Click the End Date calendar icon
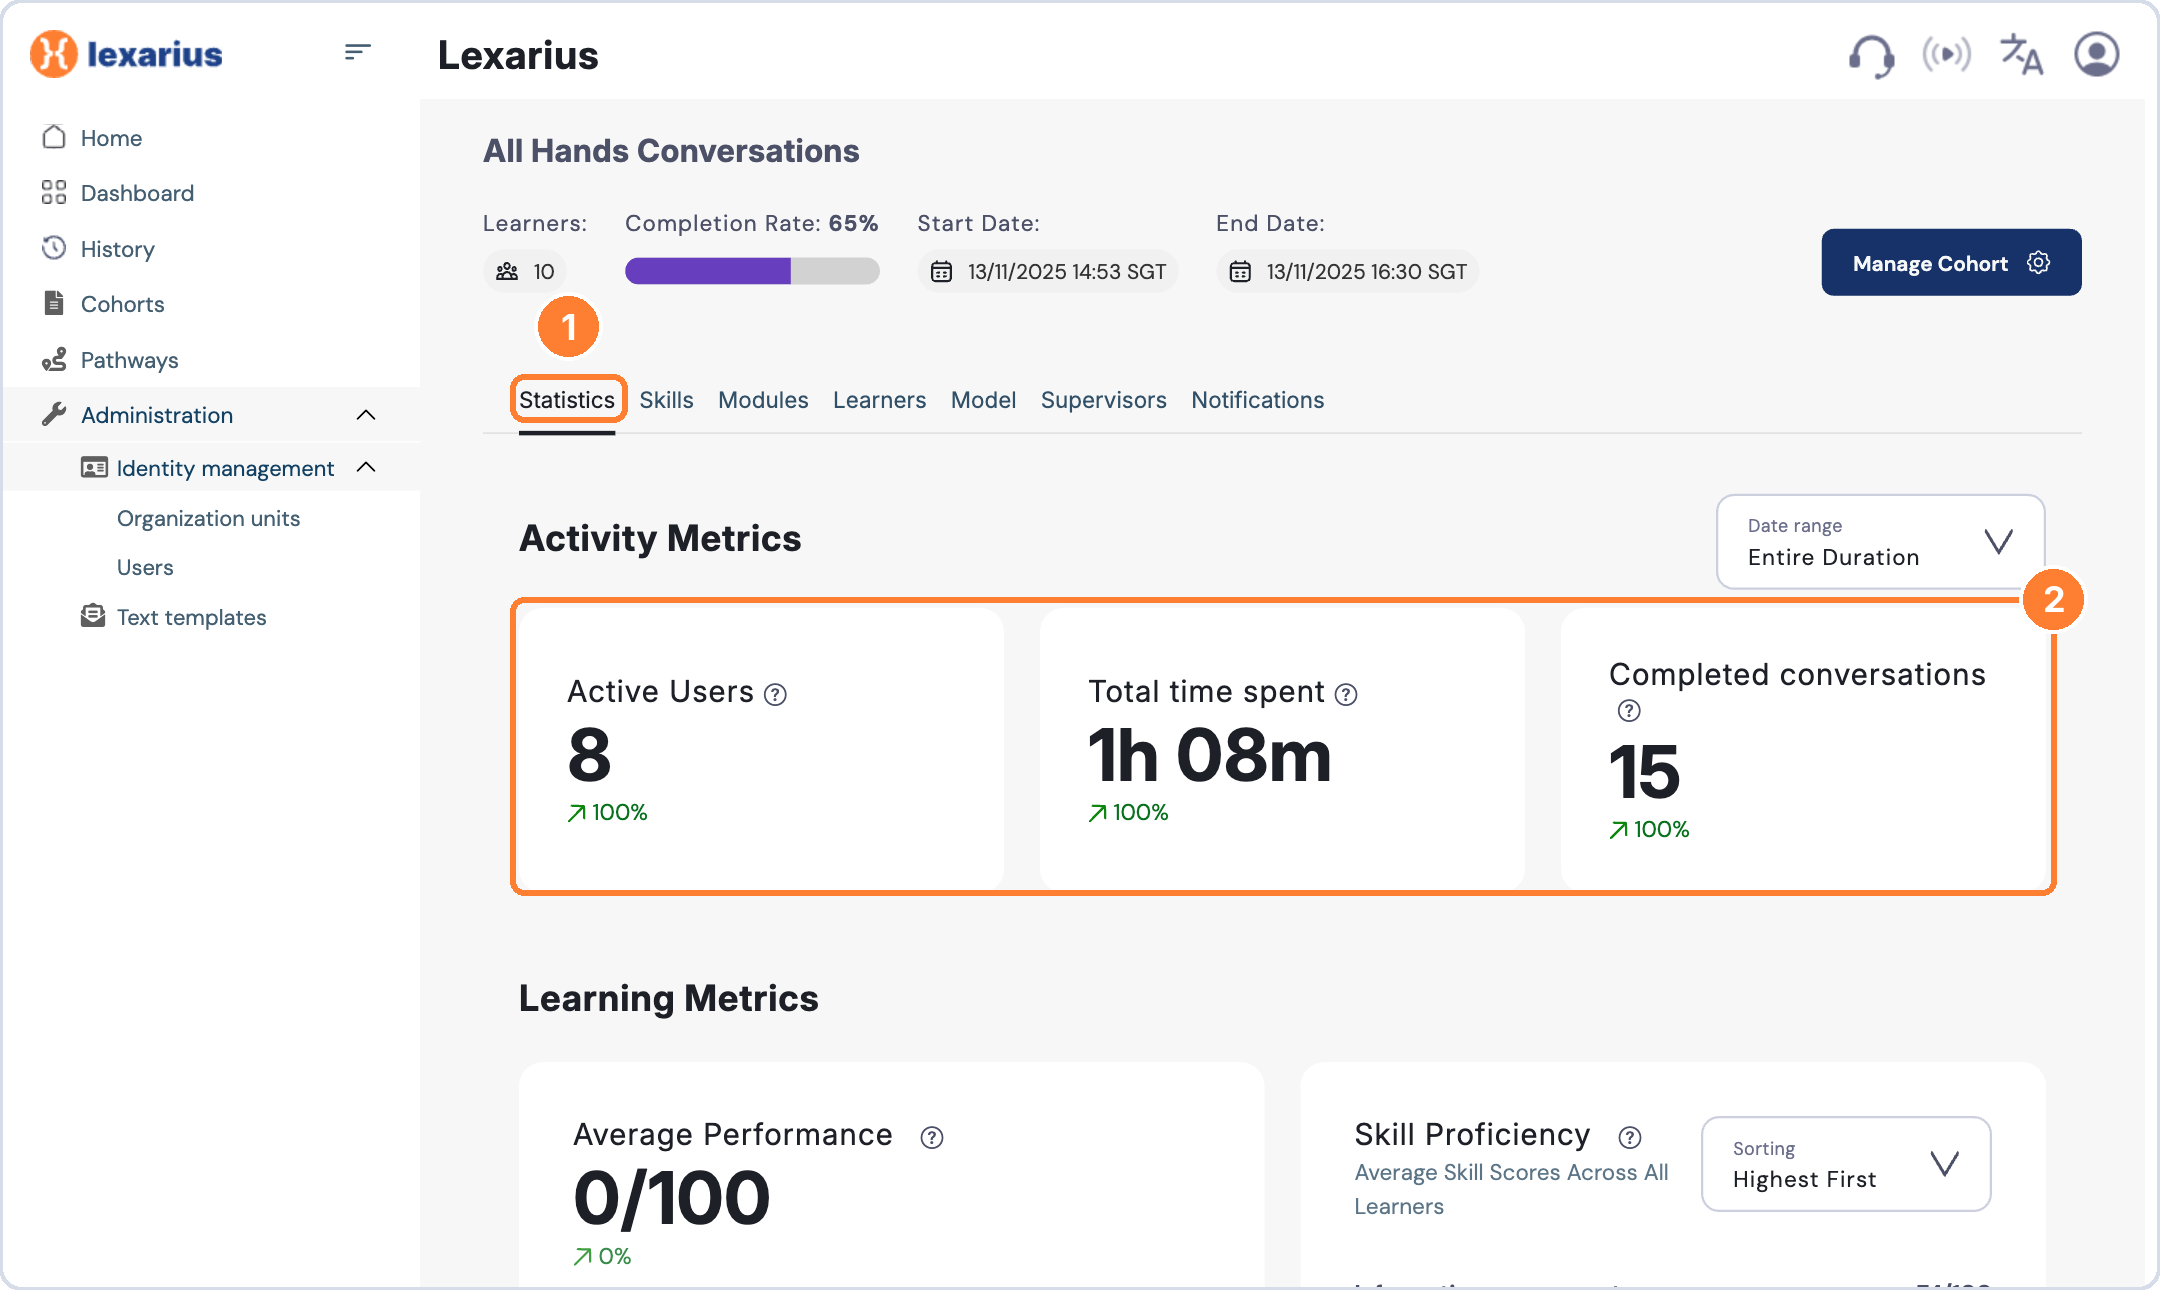Image resolution: width=2160 pixels, height=1290 pixels. coord(1240,271)
